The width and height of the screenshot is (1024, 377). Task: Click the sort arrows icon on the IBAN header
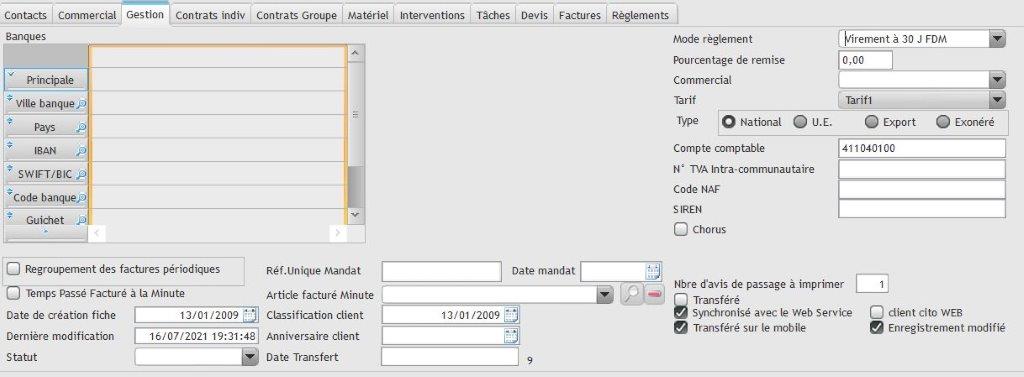[x=10, y=145]
